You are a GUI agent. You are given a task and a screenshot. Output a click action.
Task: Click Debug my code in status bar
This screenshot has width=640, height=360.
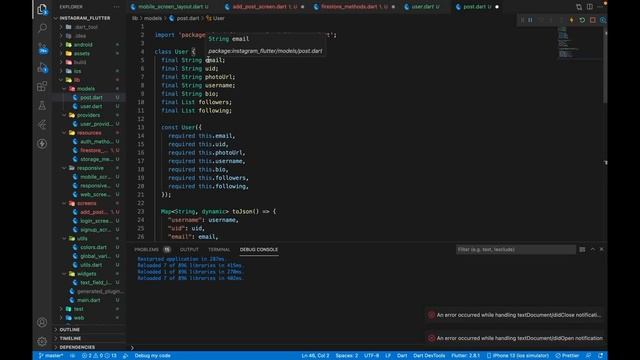pyautogui.click(x=153, y=356)
